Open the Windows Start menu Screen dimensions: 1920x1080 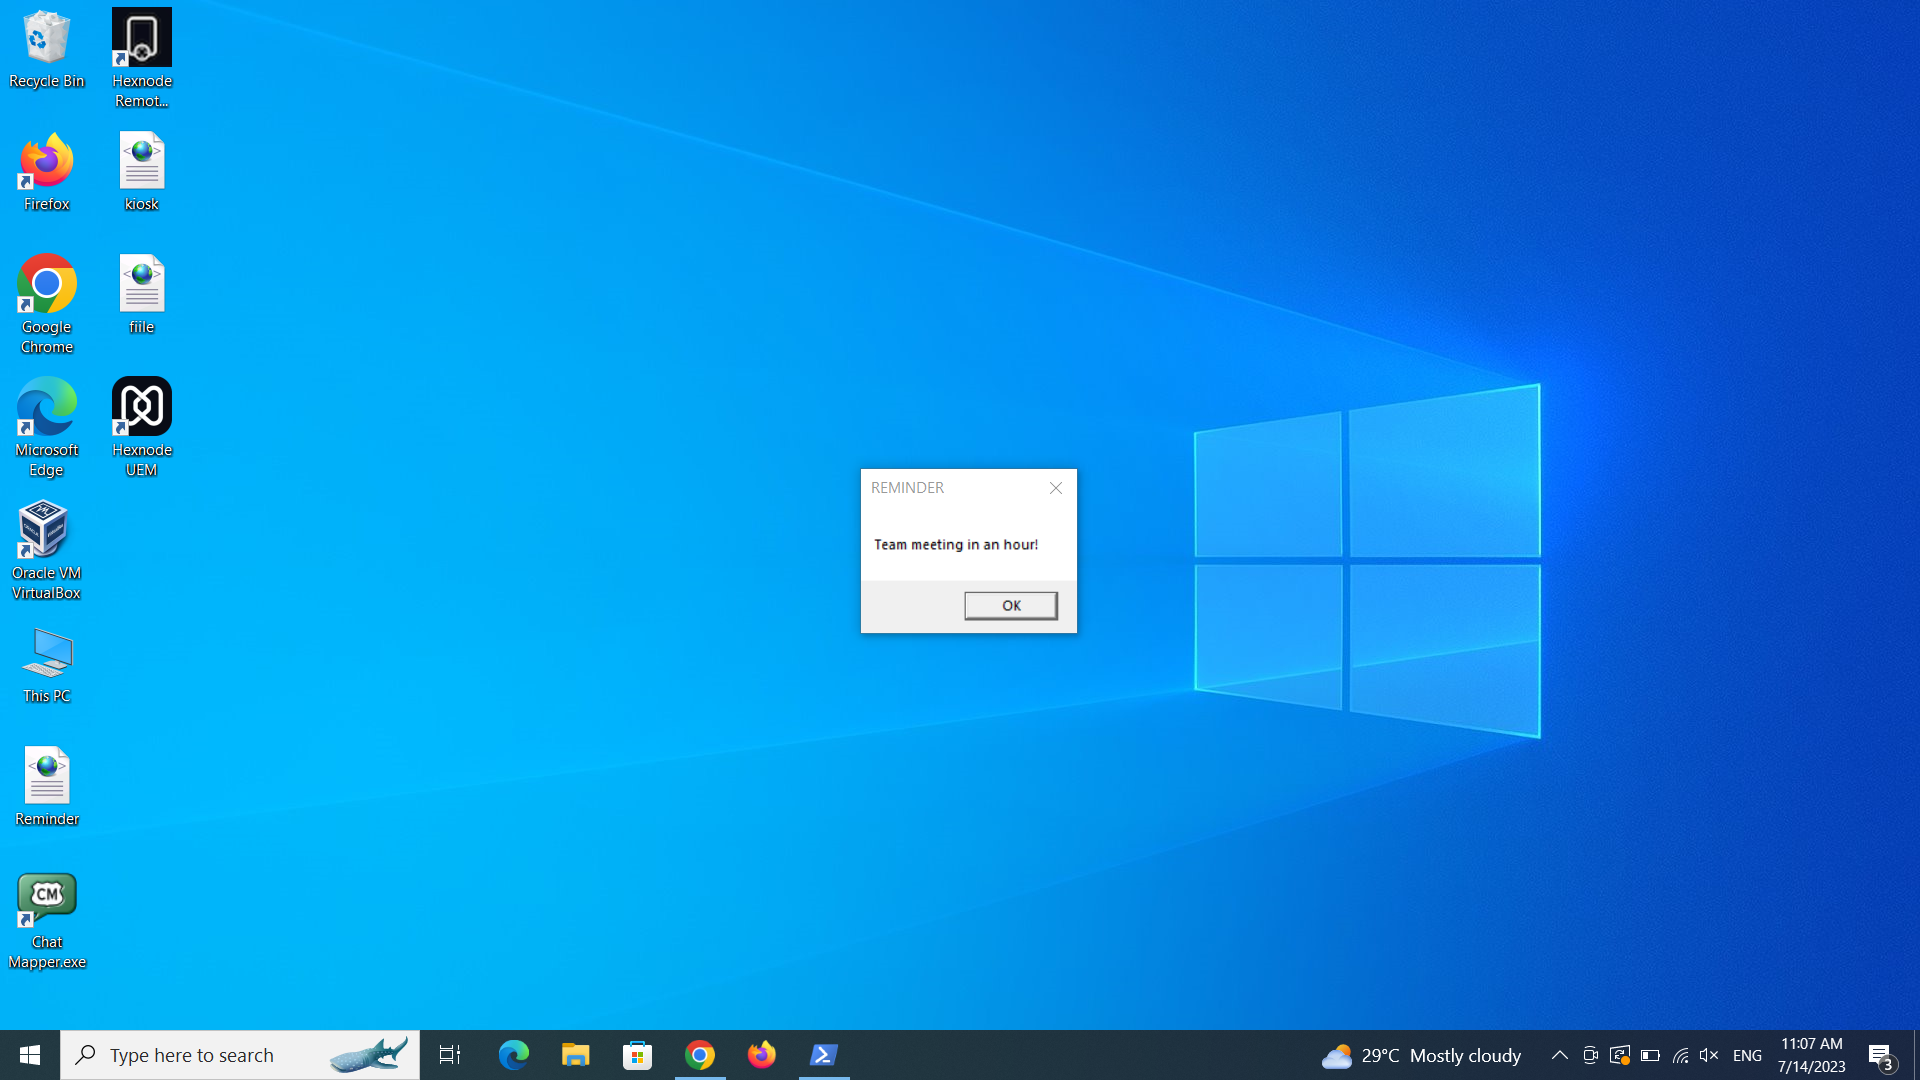(30, 1055)
